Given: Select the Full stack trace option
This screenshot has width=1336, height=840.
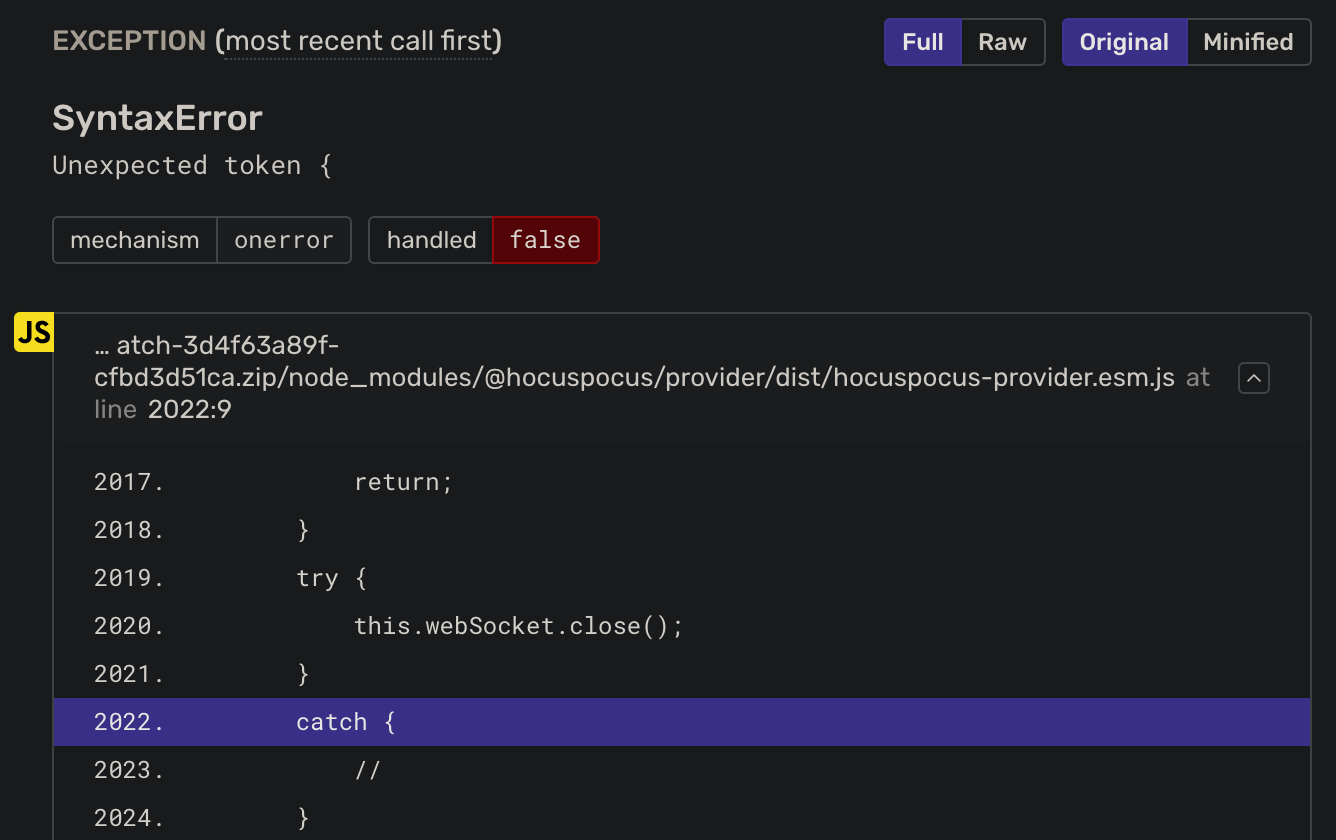Looking at the screenshot, I should click(x=922, y=42).
